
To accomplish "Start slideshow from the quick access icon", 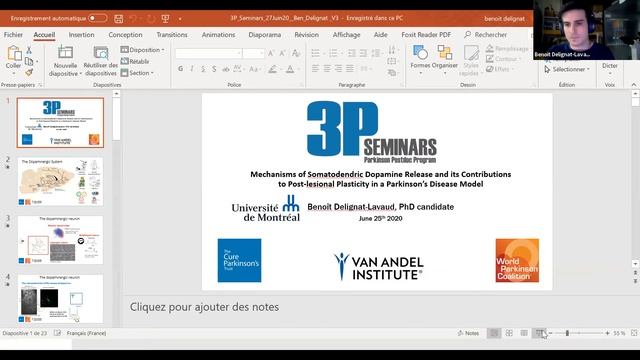I will [x=165, y=19].
